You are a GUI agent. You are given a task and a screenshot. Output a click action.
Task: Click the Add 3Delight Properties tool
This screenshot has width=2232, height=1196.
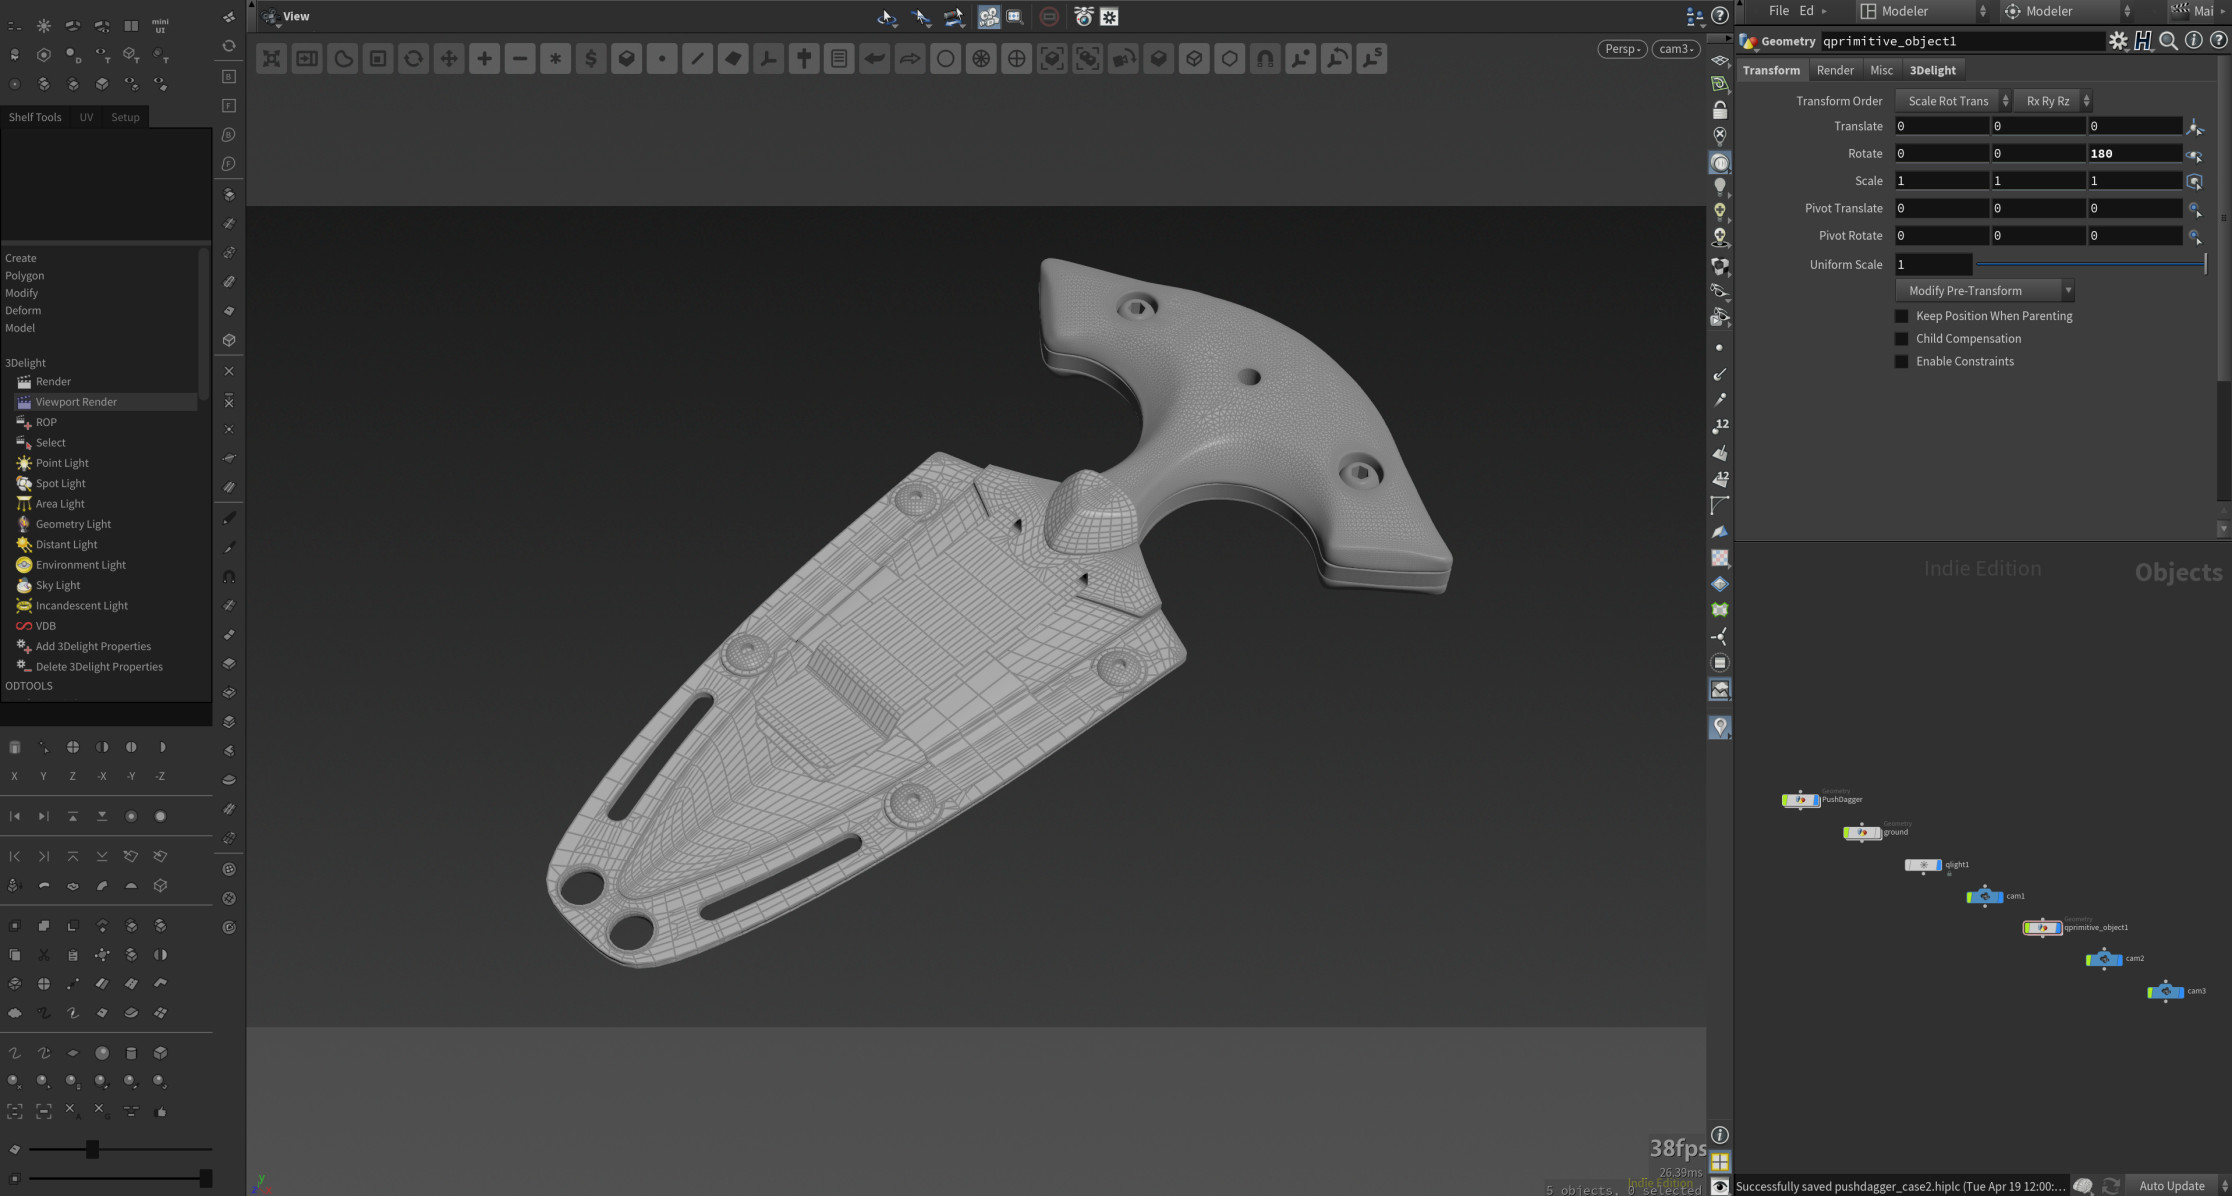click(x=84, y=647)
